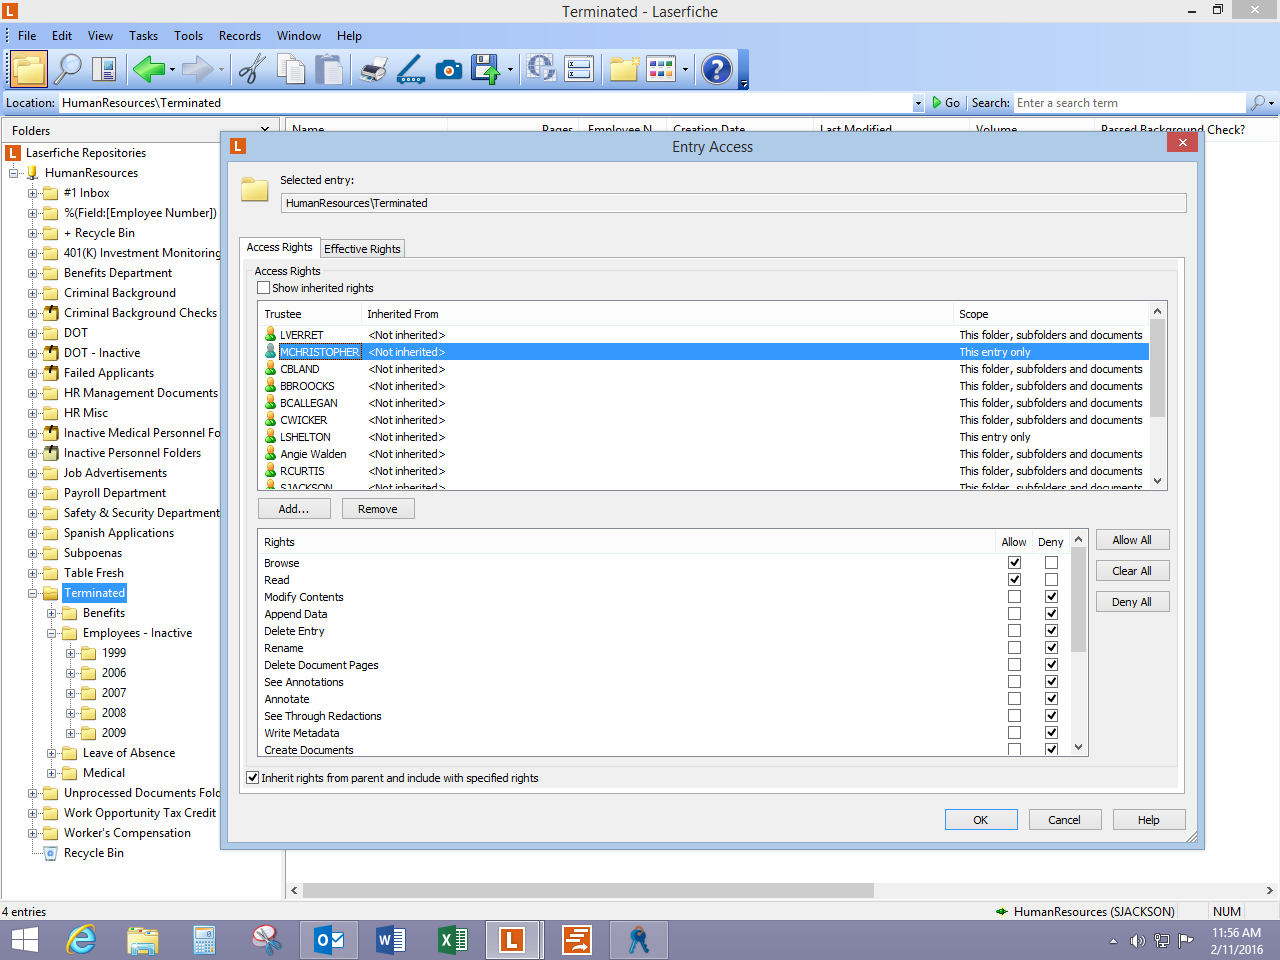The height and width of the screenshot is (960, 1280).
Task: Click the copy pages icon
Action: [291, 69]
